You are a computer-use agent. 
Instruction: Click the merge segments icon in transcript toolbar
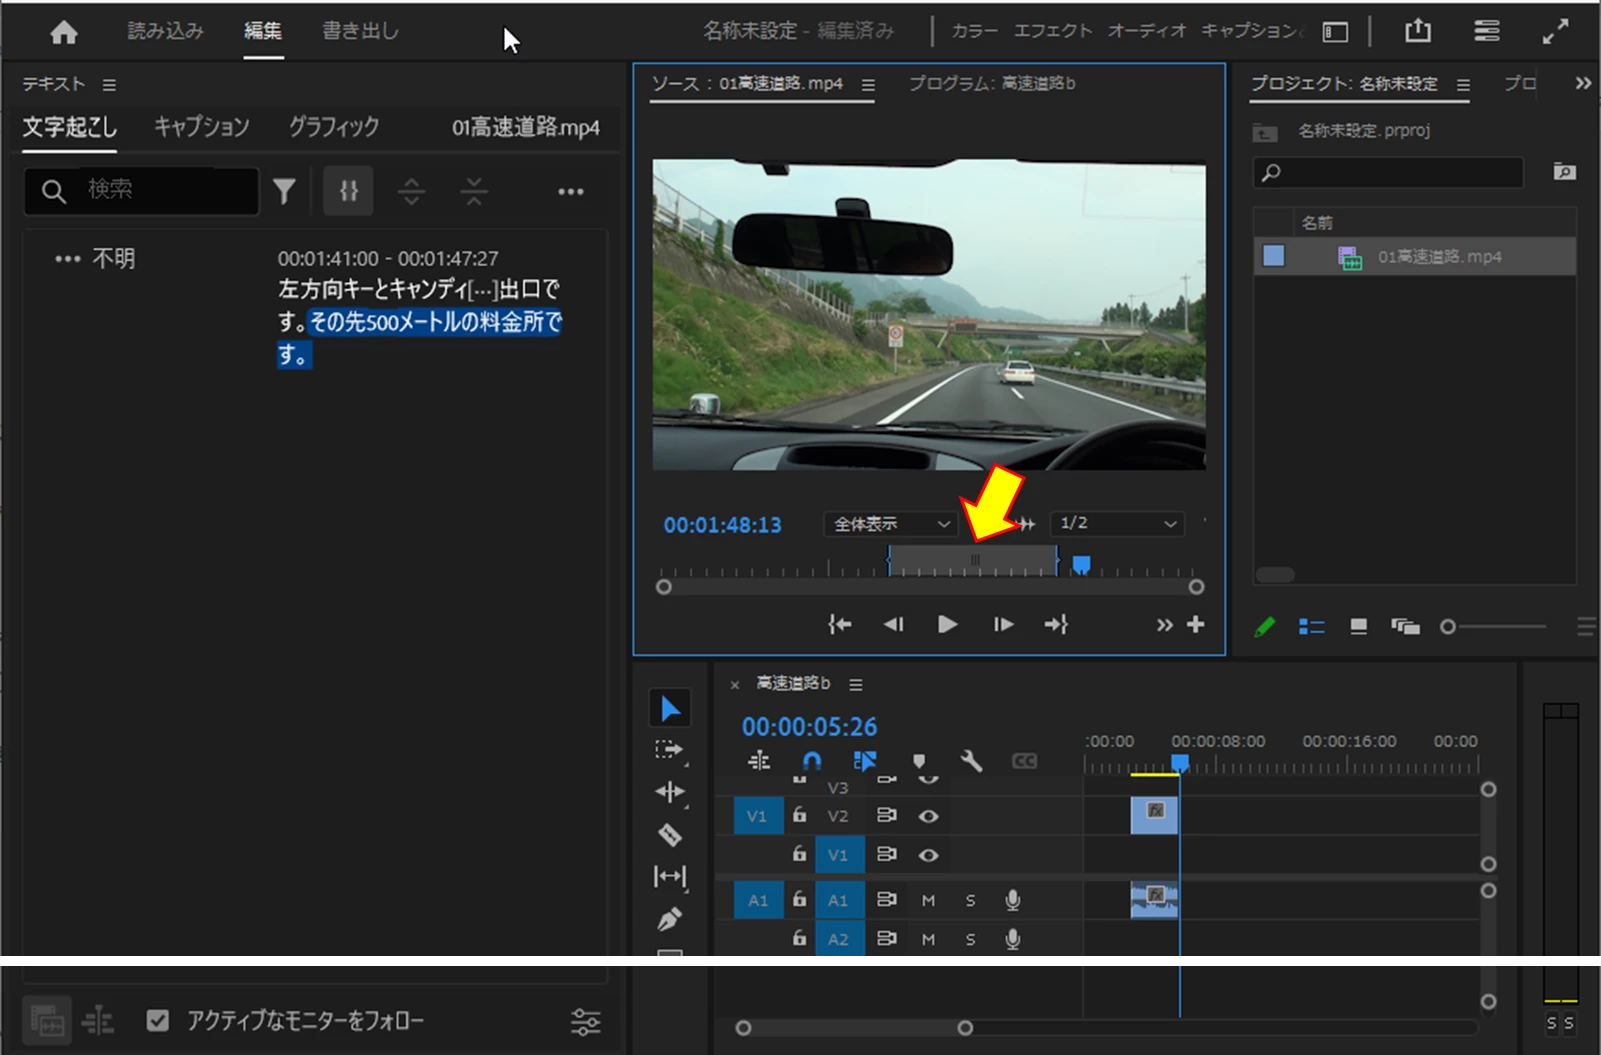(x=474, y=191)
